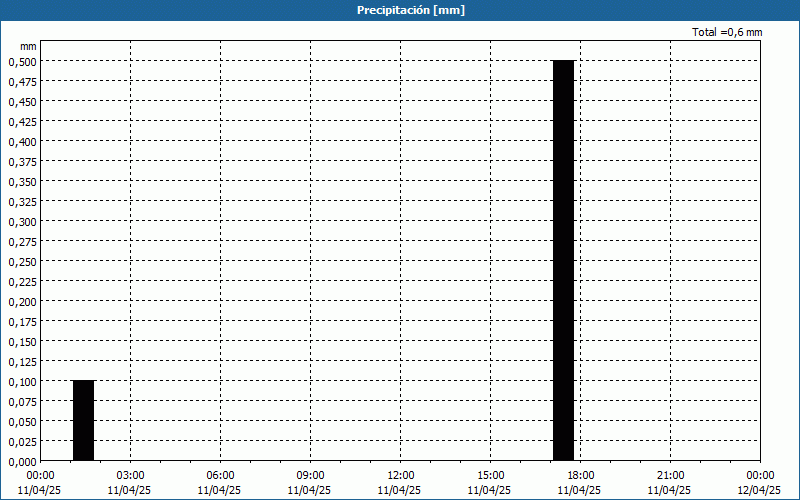Click the 15:00 time label

[x=490, y=476]
